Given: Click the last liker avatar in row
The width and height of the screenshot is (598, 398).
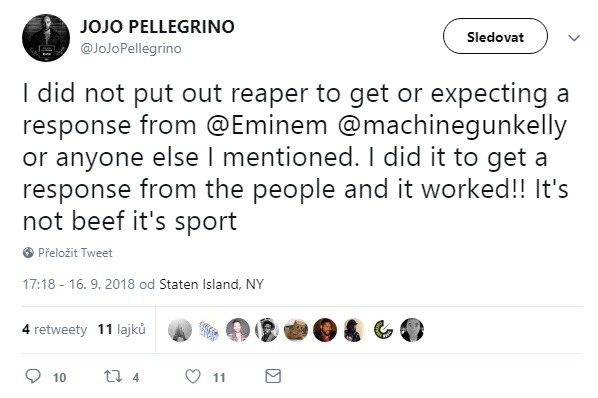Looking at the screenshot, I should click(412, 330).
